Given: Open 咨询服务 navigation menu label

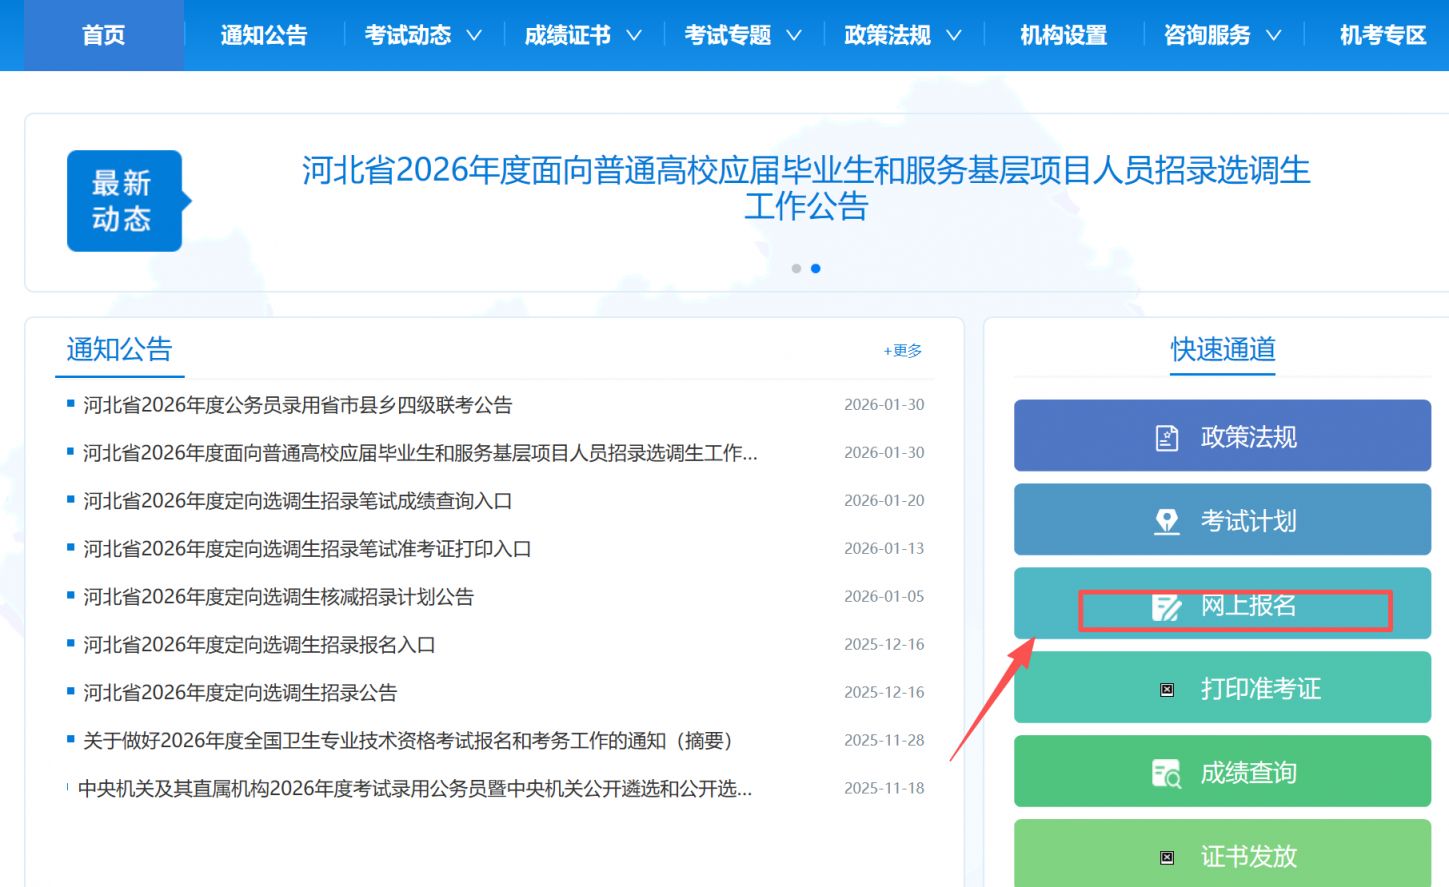Looking at the screenshot, I should click(1208, 35).
